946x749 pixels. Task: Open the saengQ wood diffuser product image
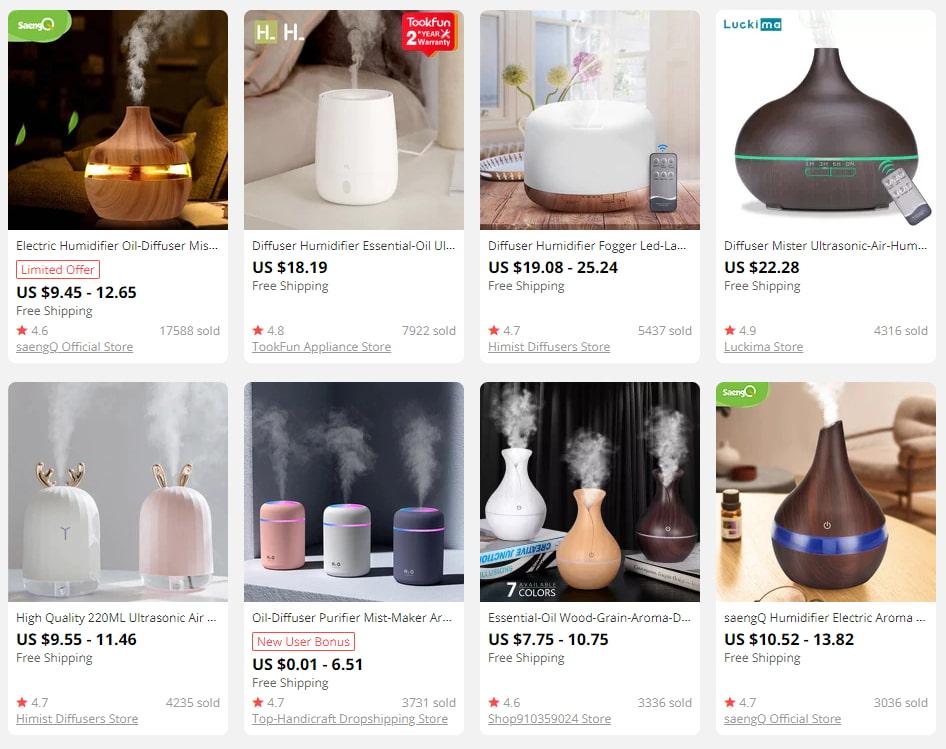tap(118, 120)
